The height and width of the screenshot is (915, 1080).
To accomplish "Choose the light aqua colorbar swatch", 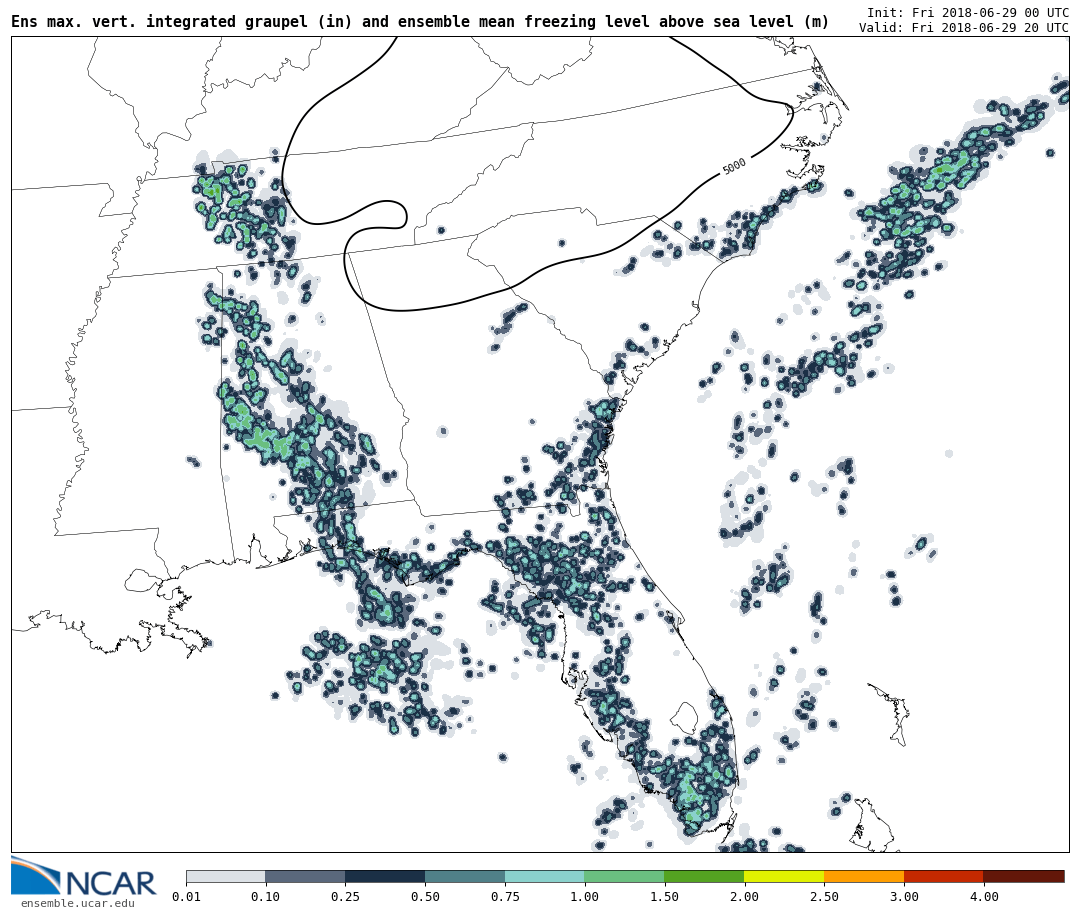I will (544, 876).
